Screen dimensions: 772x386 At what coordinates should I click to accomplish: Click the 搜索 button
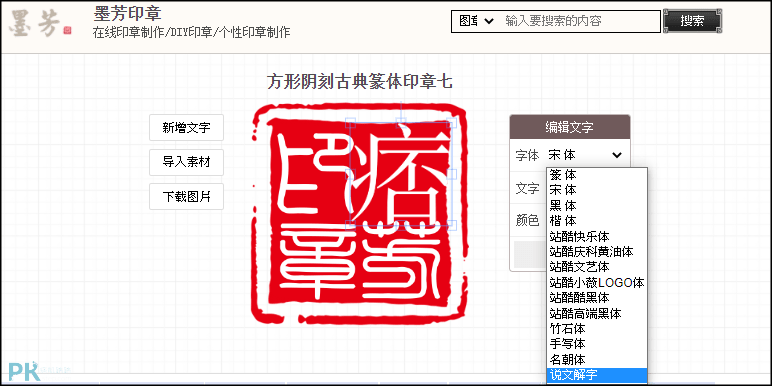(692, 21)
